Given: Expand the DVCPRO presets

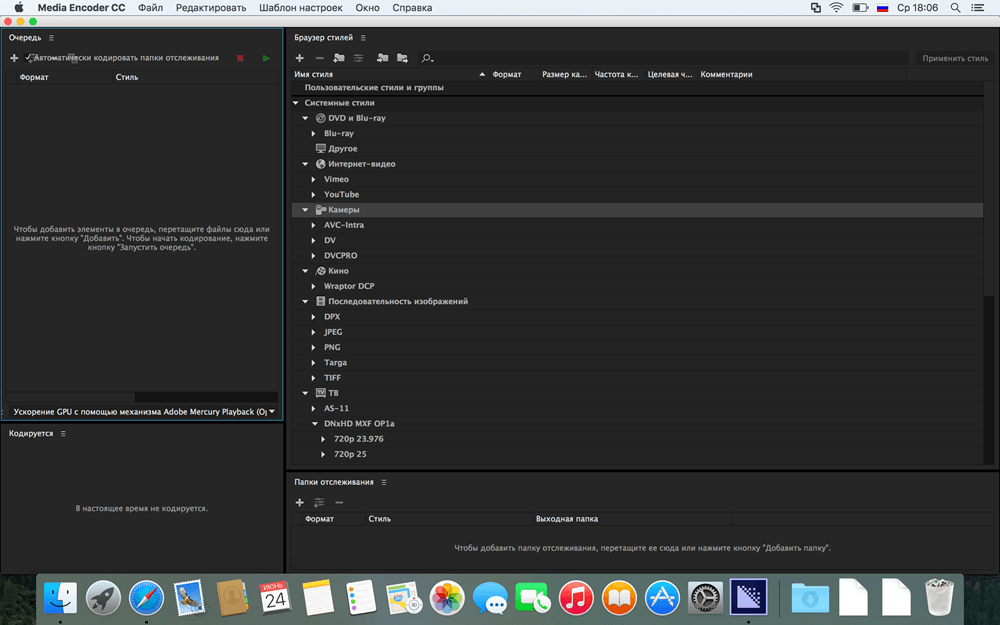Looking at the screenshot, I should 314,256.
